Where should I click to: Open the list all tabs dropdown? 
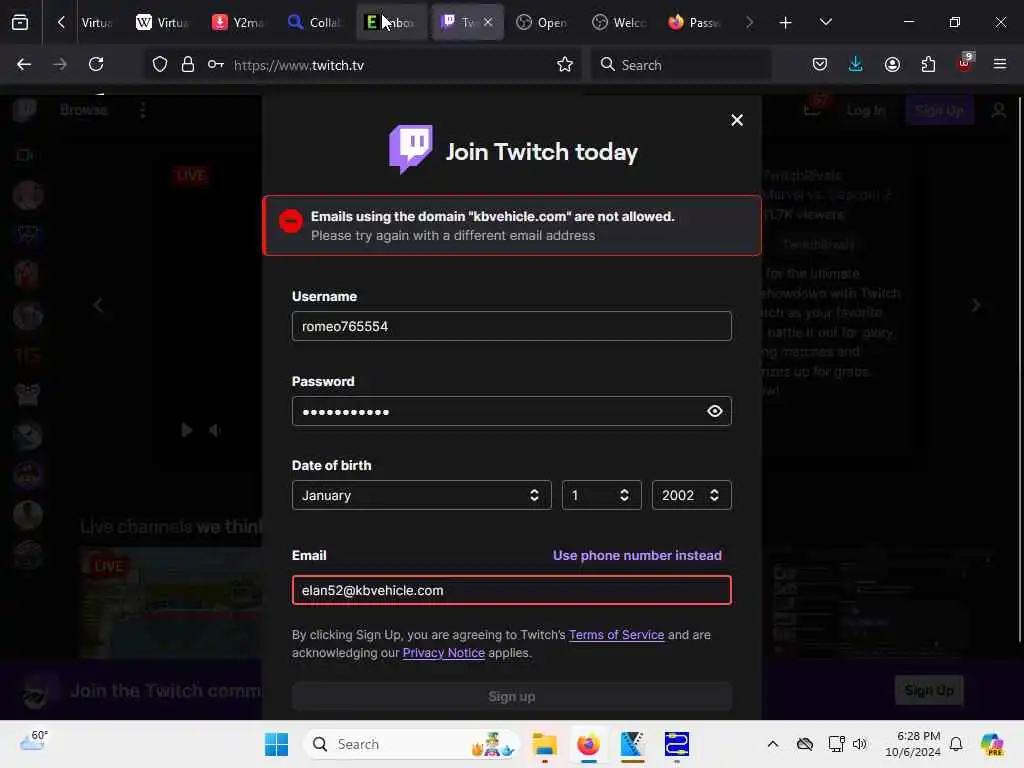[x=825, y=22]
